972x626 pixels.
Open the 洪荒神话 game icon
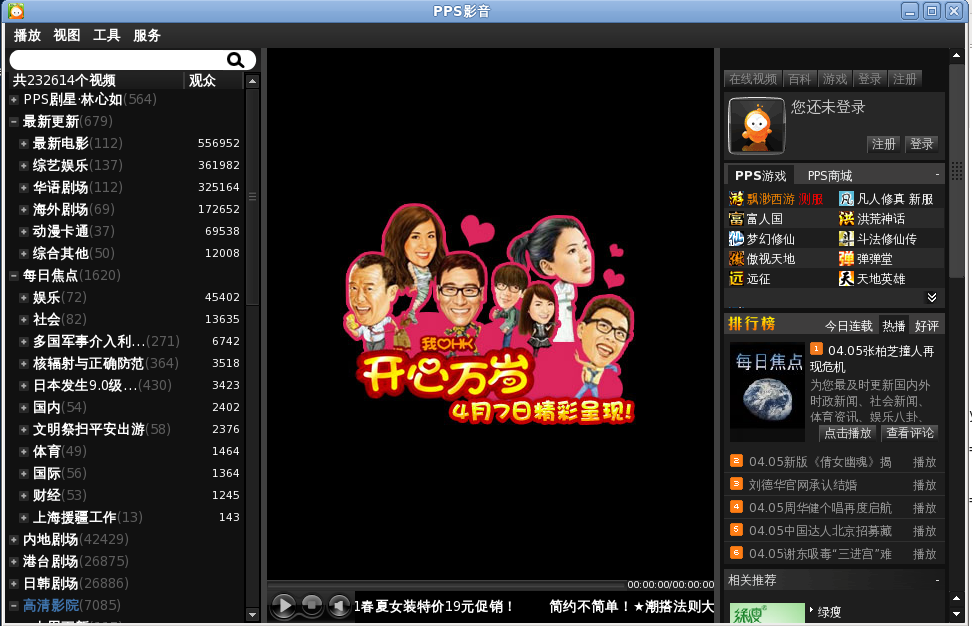846,219
